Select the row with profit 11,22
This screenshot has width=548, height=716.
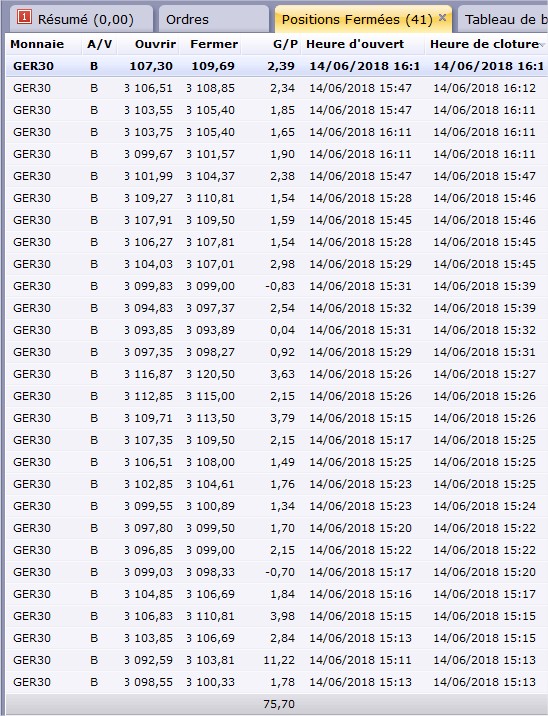277,660
